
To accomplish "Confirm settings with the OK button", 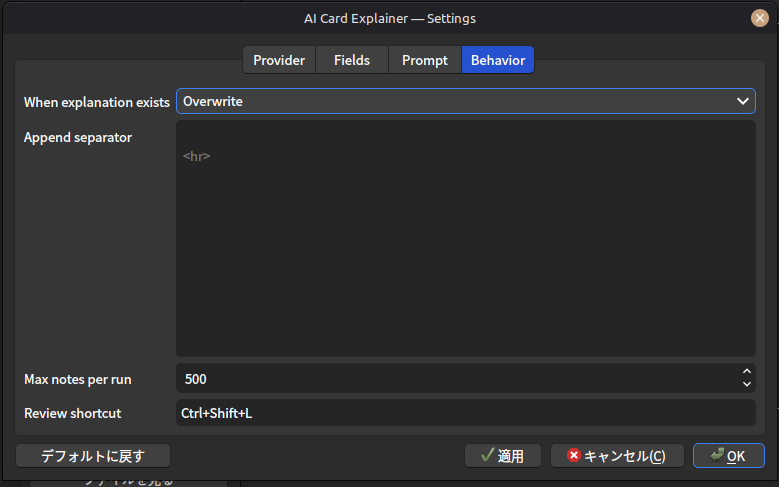I will coord(728,456).
